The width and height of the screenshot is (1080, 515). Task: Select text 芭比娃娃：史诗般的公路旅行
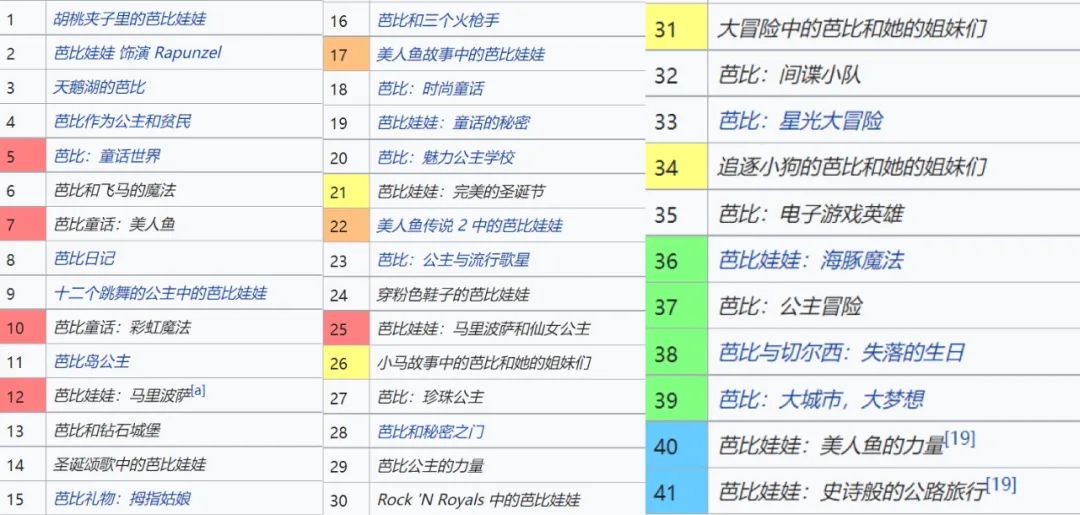pos(852,493)
